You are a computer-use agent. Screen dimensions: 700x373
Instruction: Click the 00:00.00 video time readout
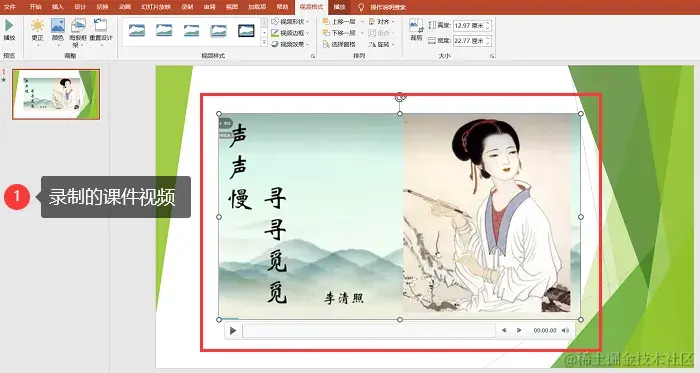click(x=545, y=331)
